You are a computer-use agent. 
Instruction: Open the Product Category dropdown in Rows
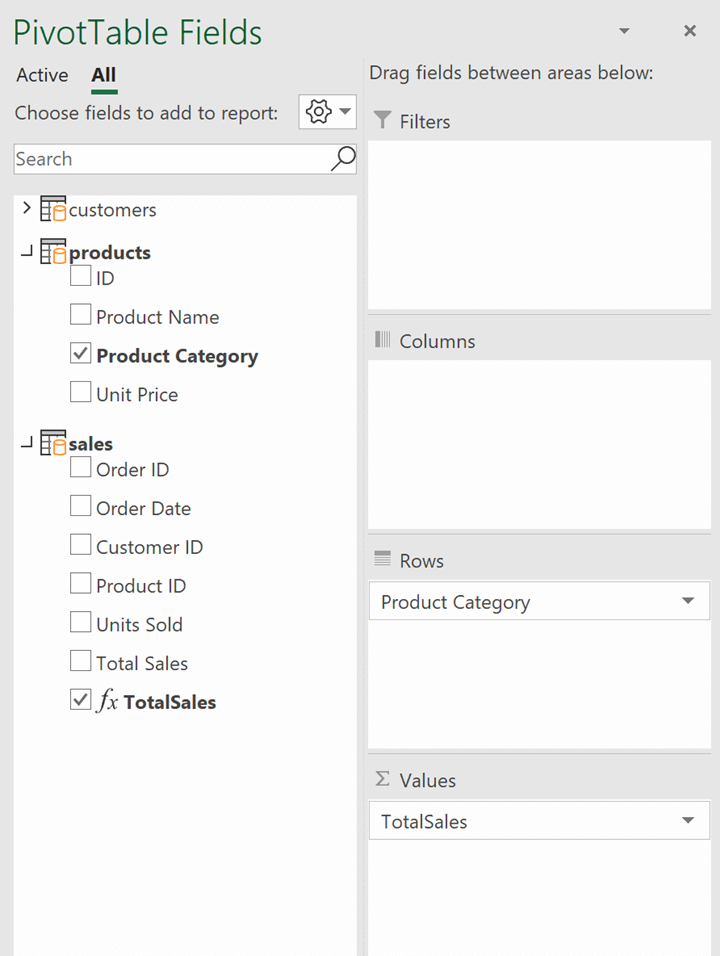click(x=688, y=601)
